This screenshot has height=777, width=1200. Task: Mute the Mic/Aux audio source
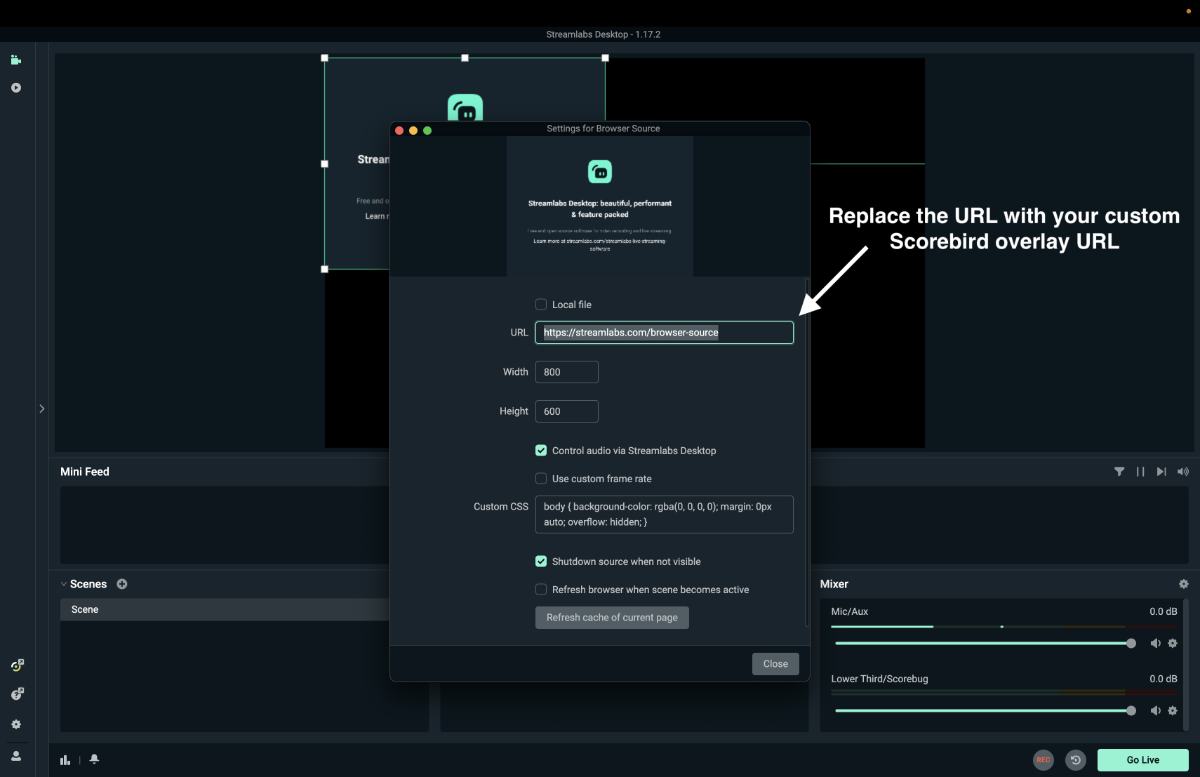pyautogui.click(x=1155, y=643)
